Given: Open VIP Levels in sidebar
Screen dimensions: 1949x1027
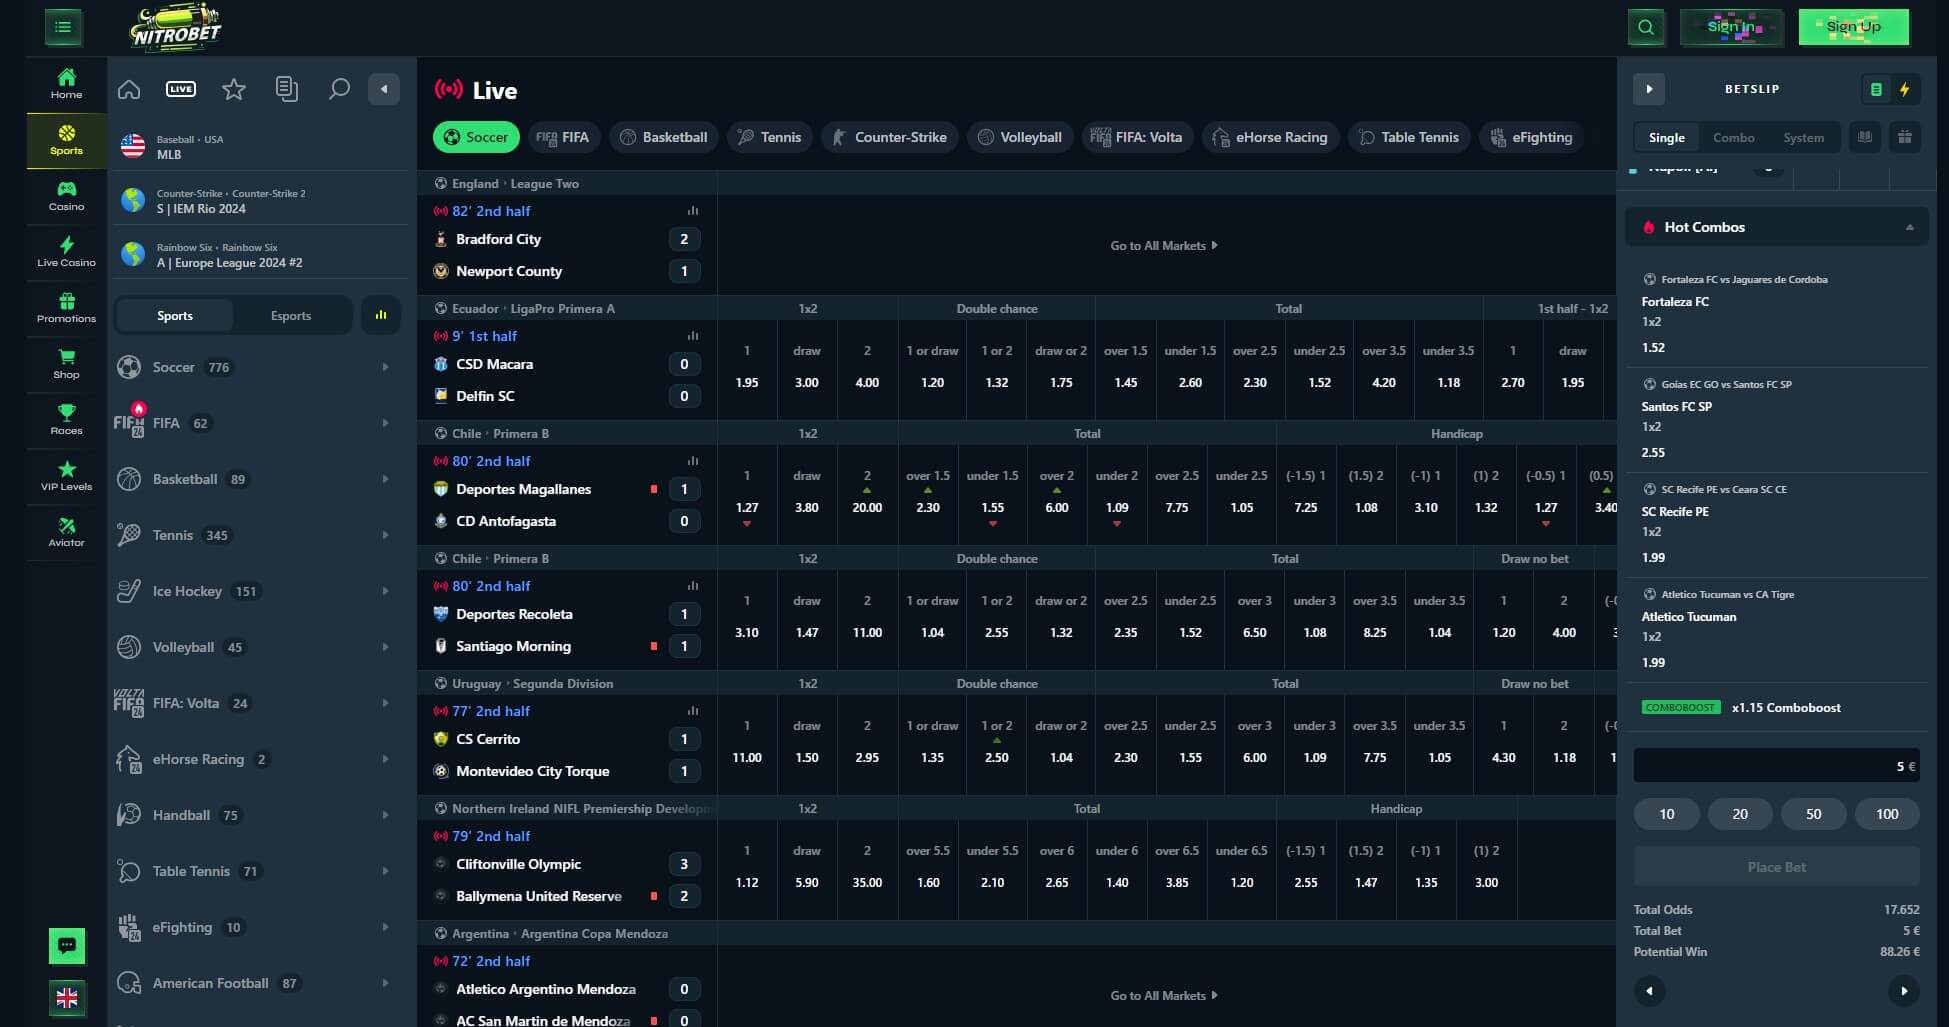Looking at the screenshot, I should point(66,476).
